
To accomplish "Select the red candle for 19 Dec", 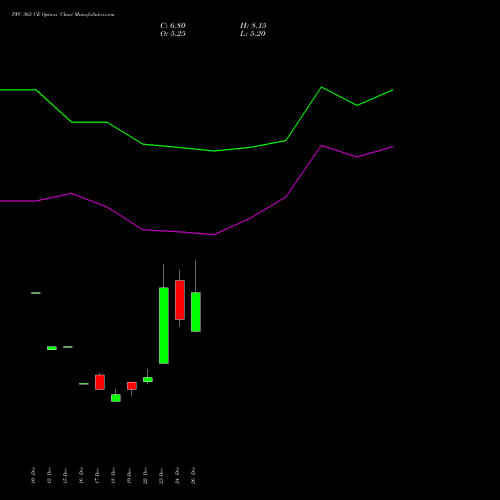I will (132, 386).
